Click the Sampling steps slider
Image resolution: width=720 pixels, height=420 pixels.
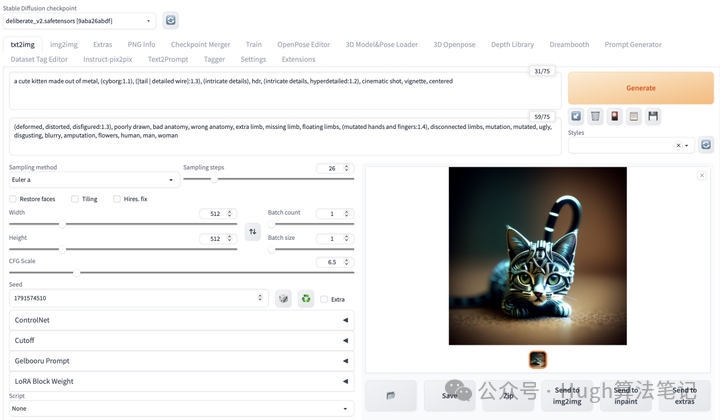tap(269, 179)
